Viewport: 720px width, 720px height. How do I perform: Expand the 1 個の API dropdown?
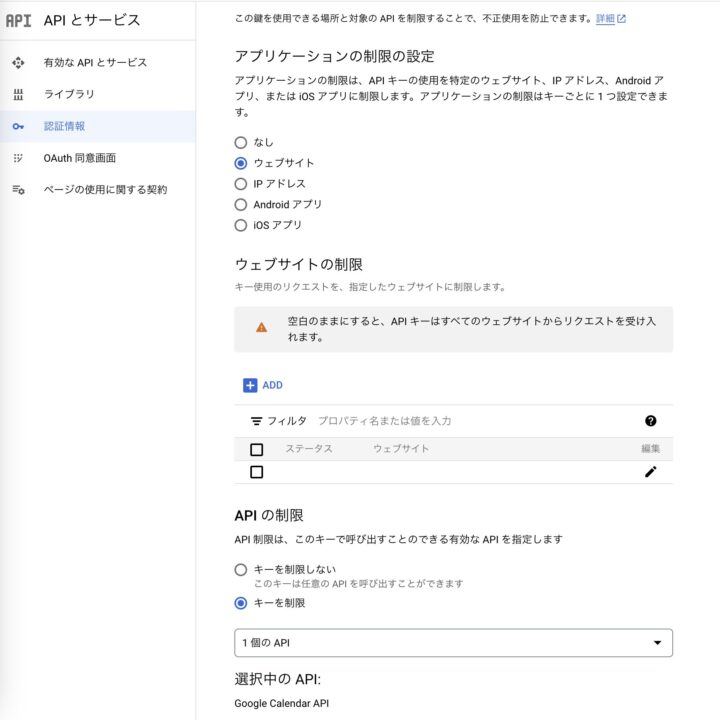(453, 642)
